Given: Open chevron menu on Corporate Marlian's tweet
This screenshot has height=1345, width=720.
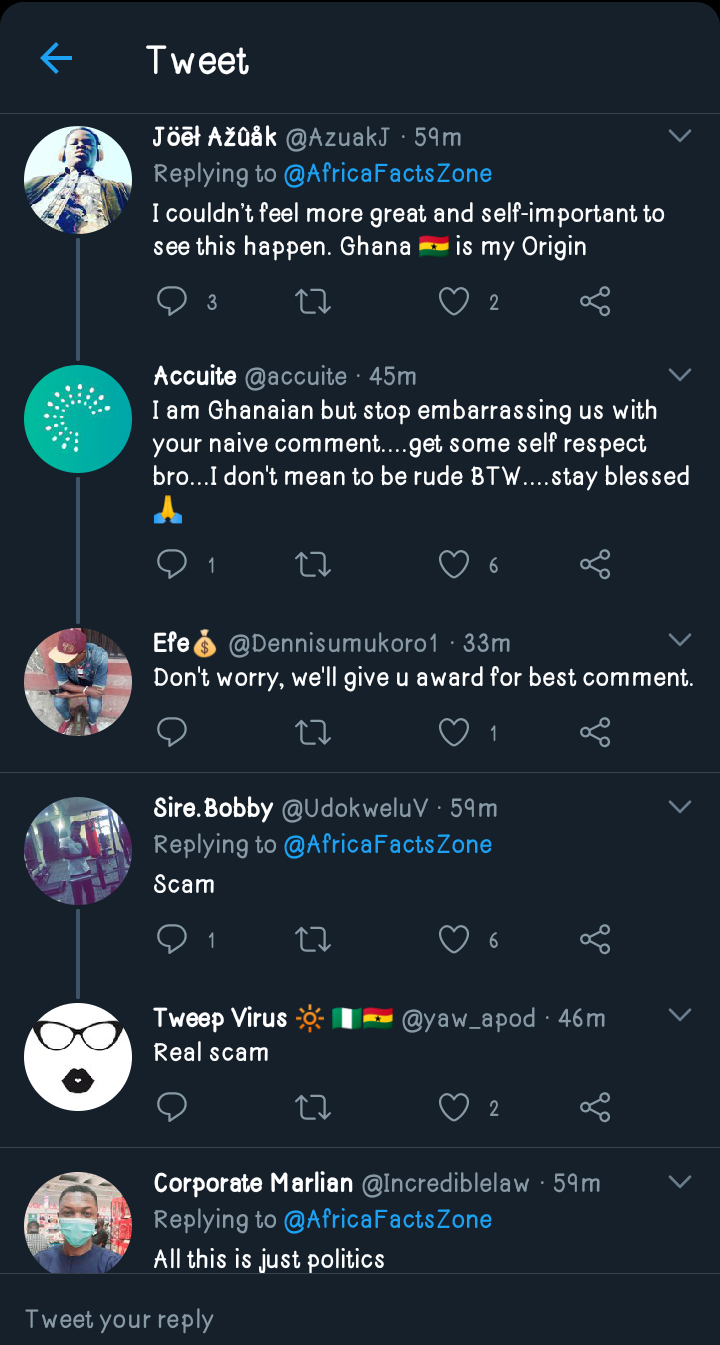Looking at the screenshot, I should [680, 1182].
